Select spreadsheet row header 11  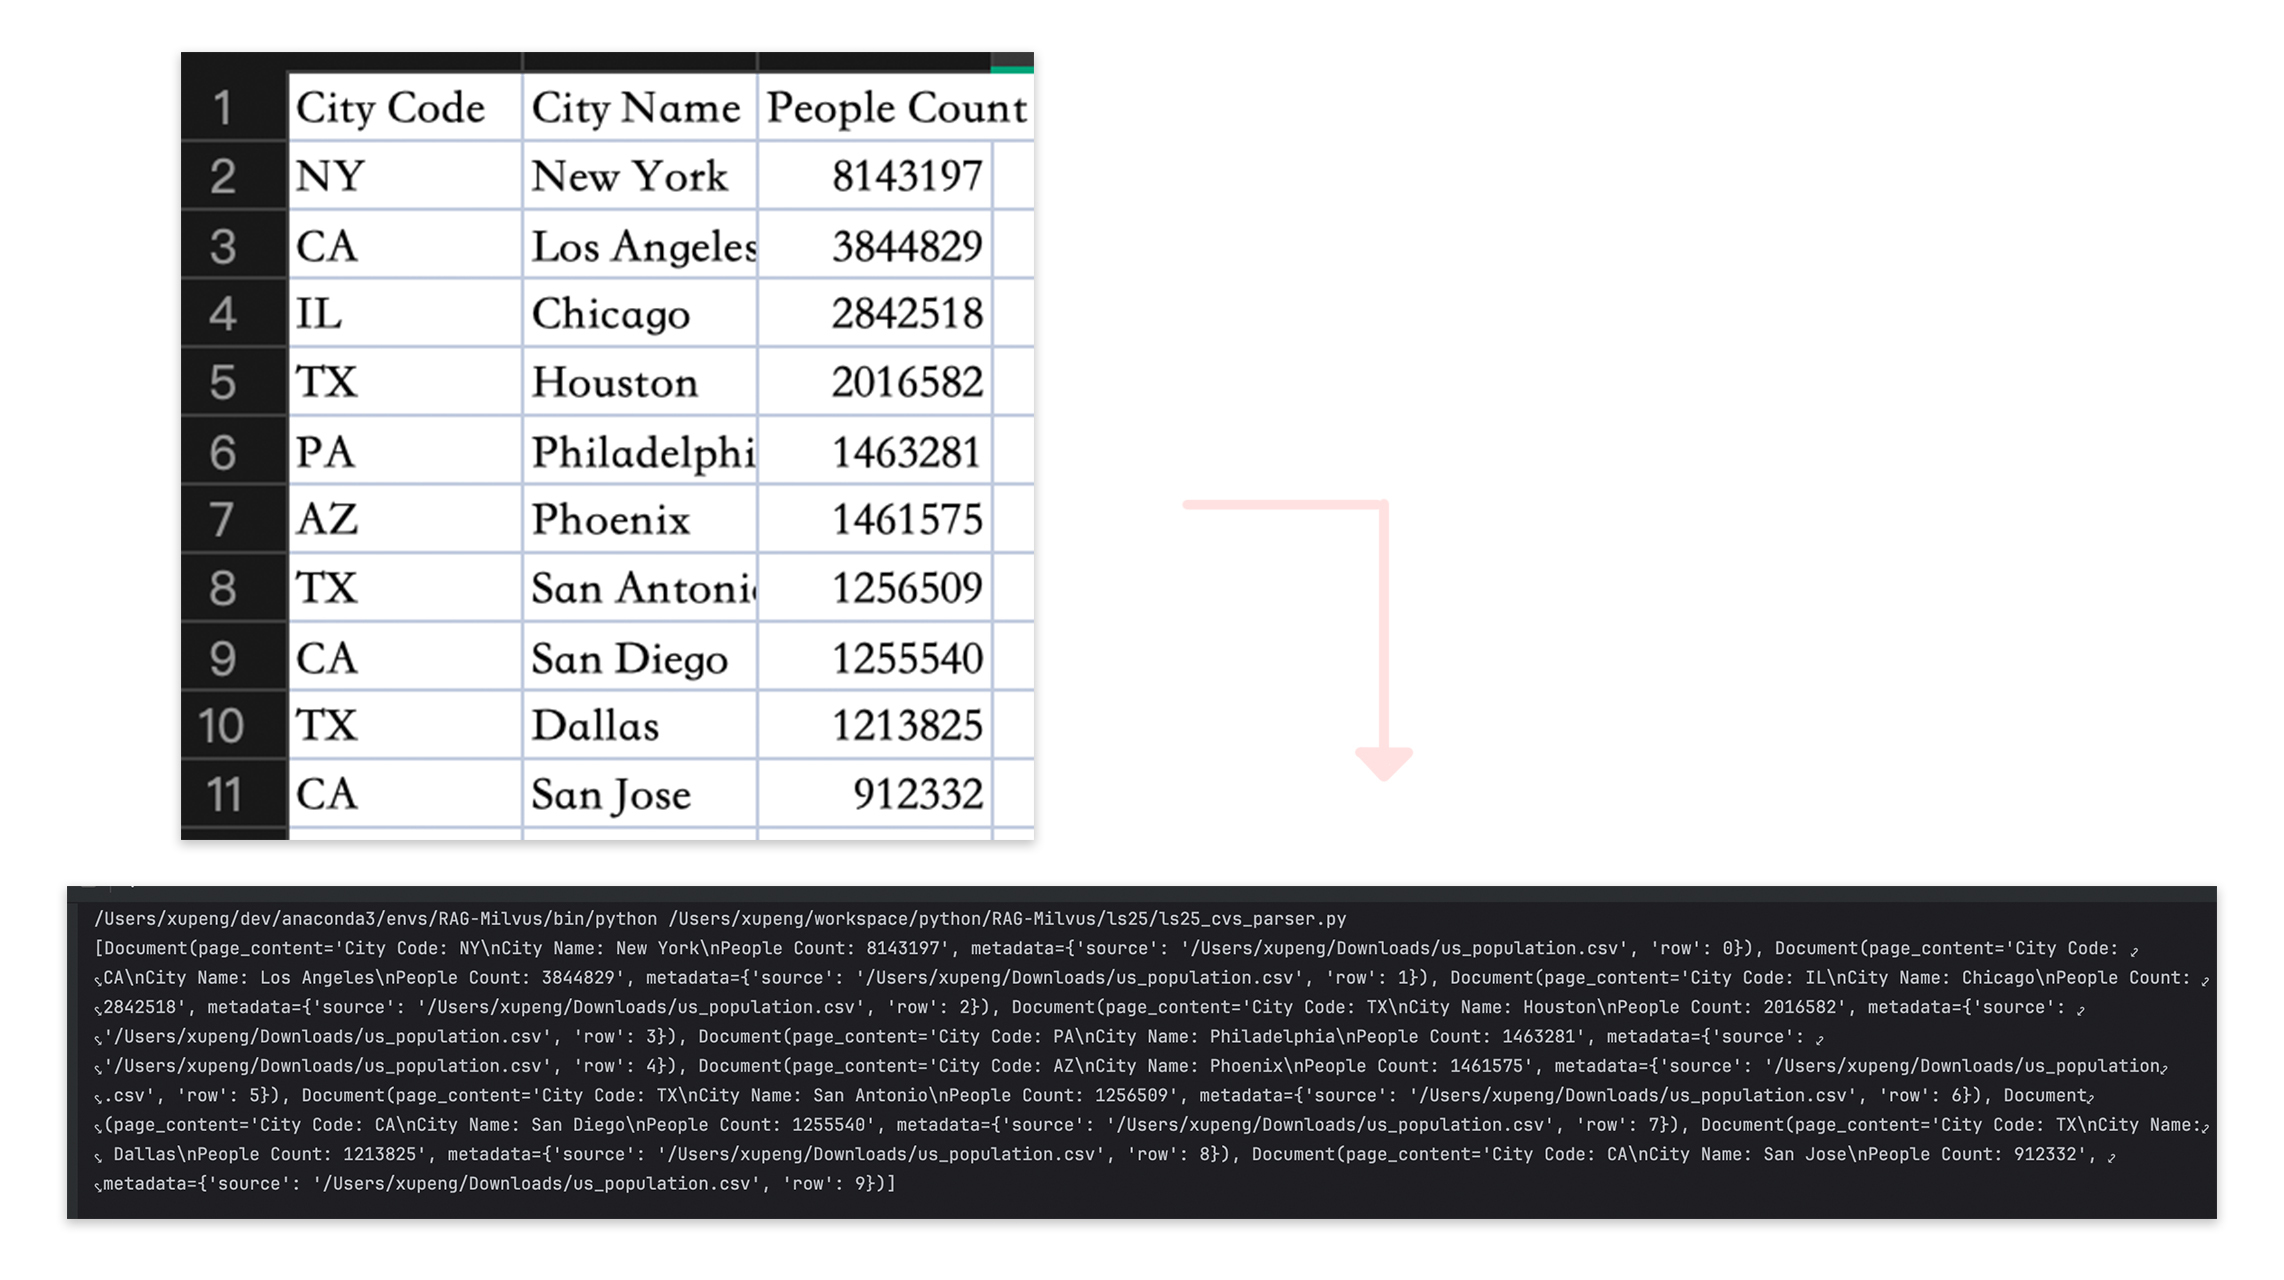(x=223, y=794)
